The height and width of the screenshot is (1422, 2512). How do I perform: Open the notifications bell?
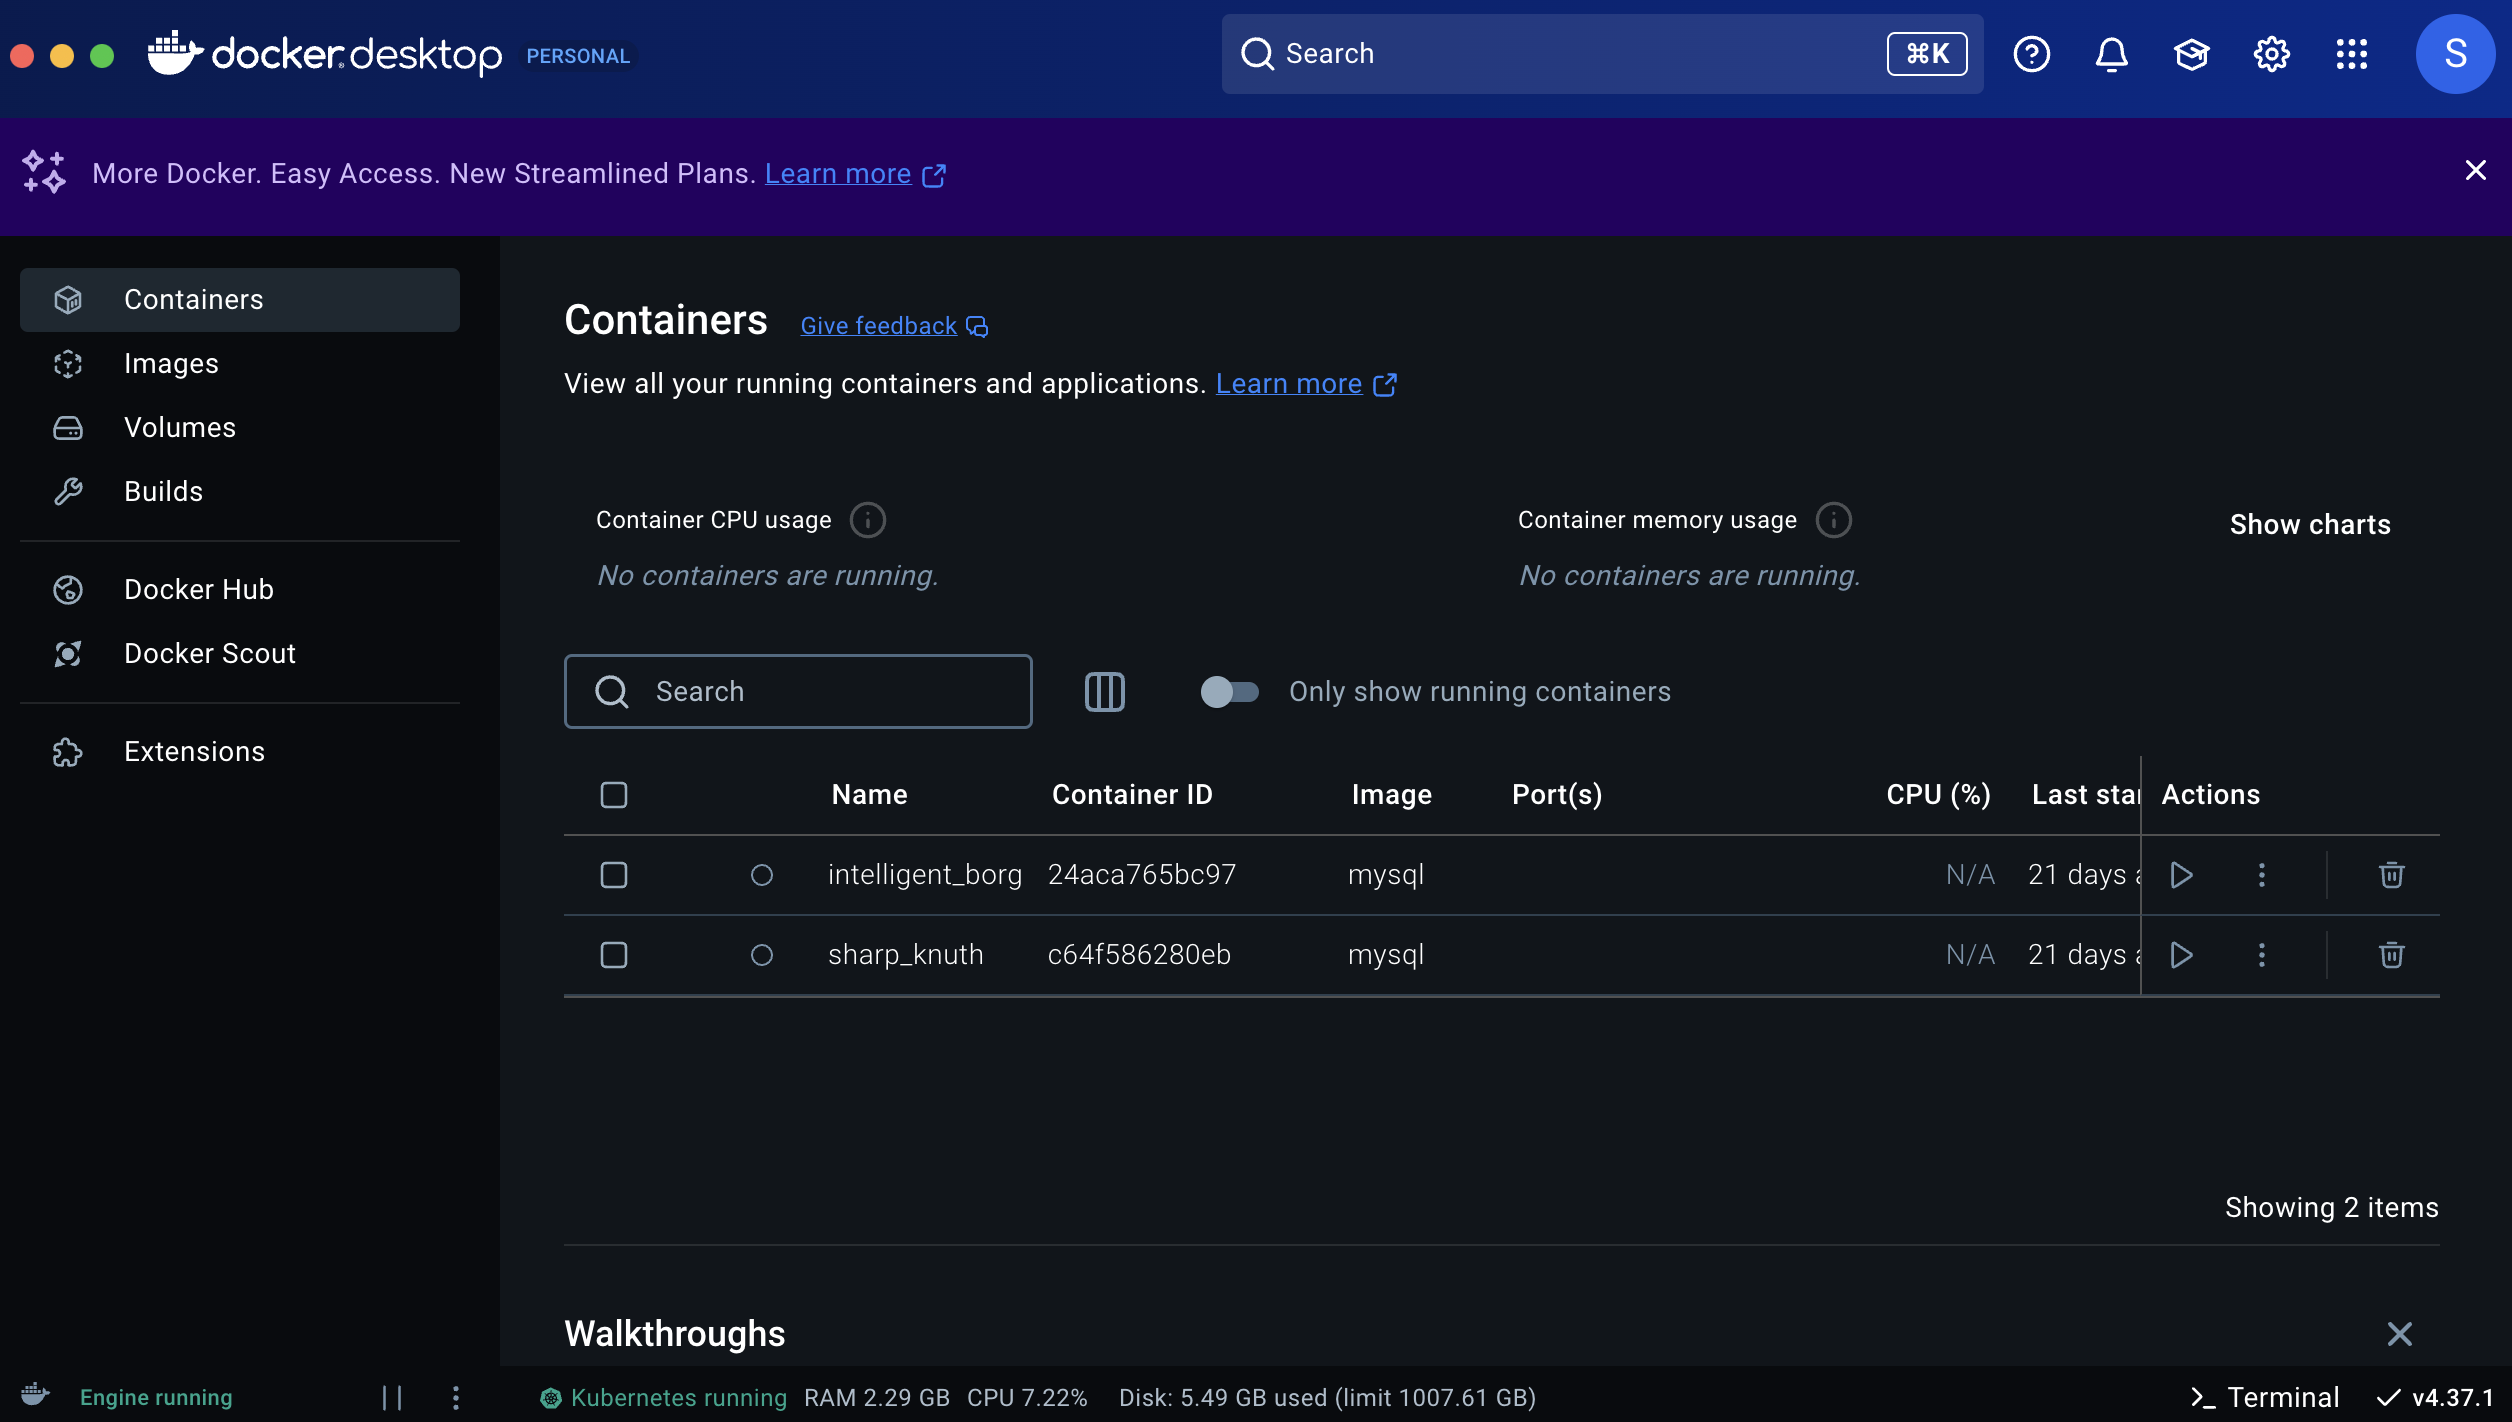click(x=2111, y=54)
